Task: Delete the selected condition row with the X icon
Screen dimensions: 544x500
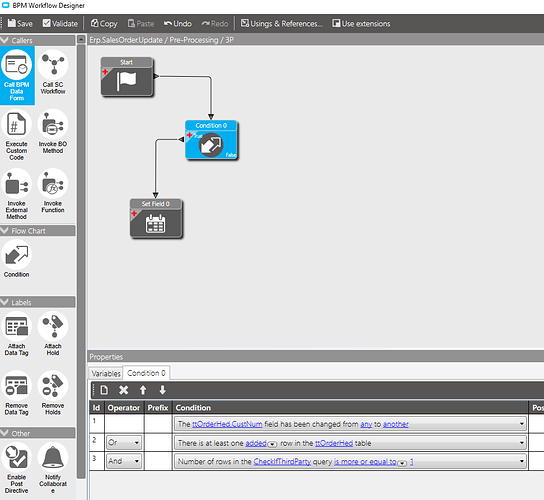Action: point(124,390)
